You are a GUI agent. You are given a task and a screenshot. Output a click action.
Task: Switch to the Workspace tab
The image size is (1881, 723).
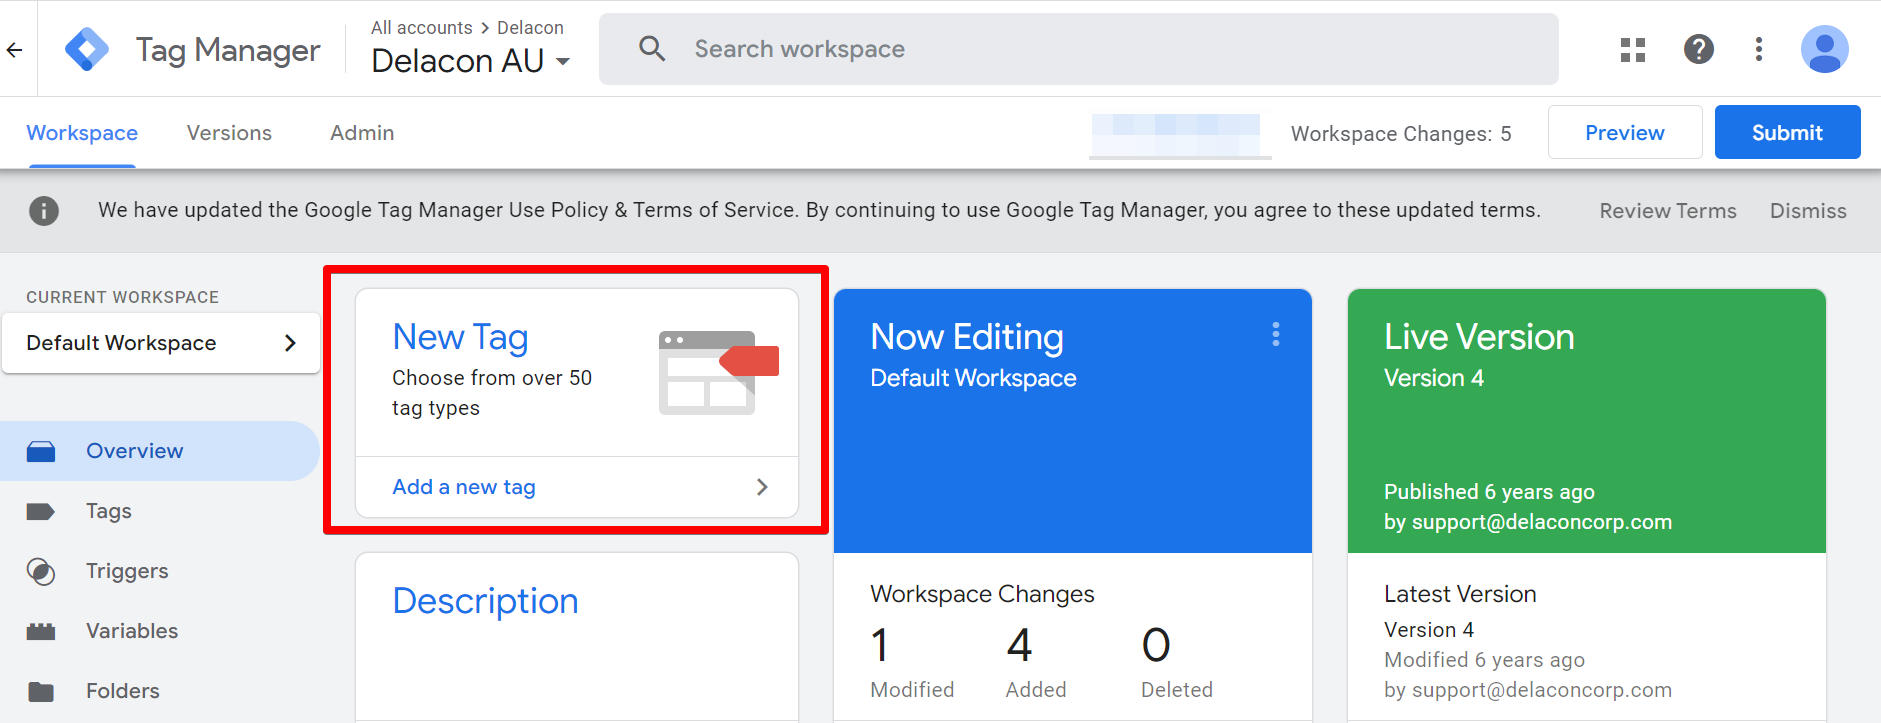[82, 133]
